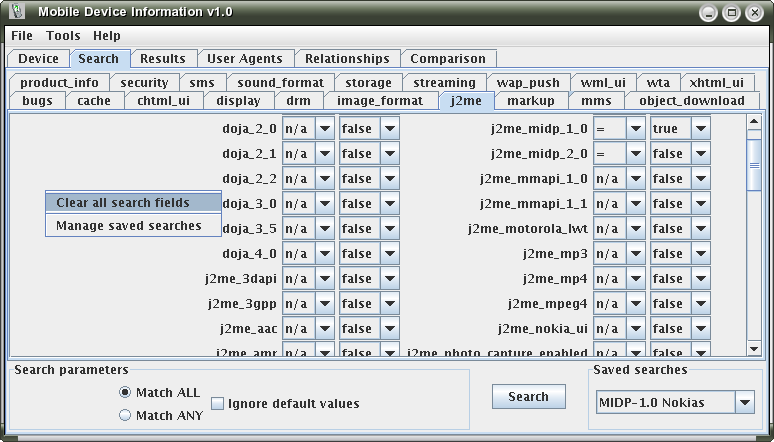The image size is (774, 442).
Task: Enable the Ignore default values checkbox
Action: [218, 404]
